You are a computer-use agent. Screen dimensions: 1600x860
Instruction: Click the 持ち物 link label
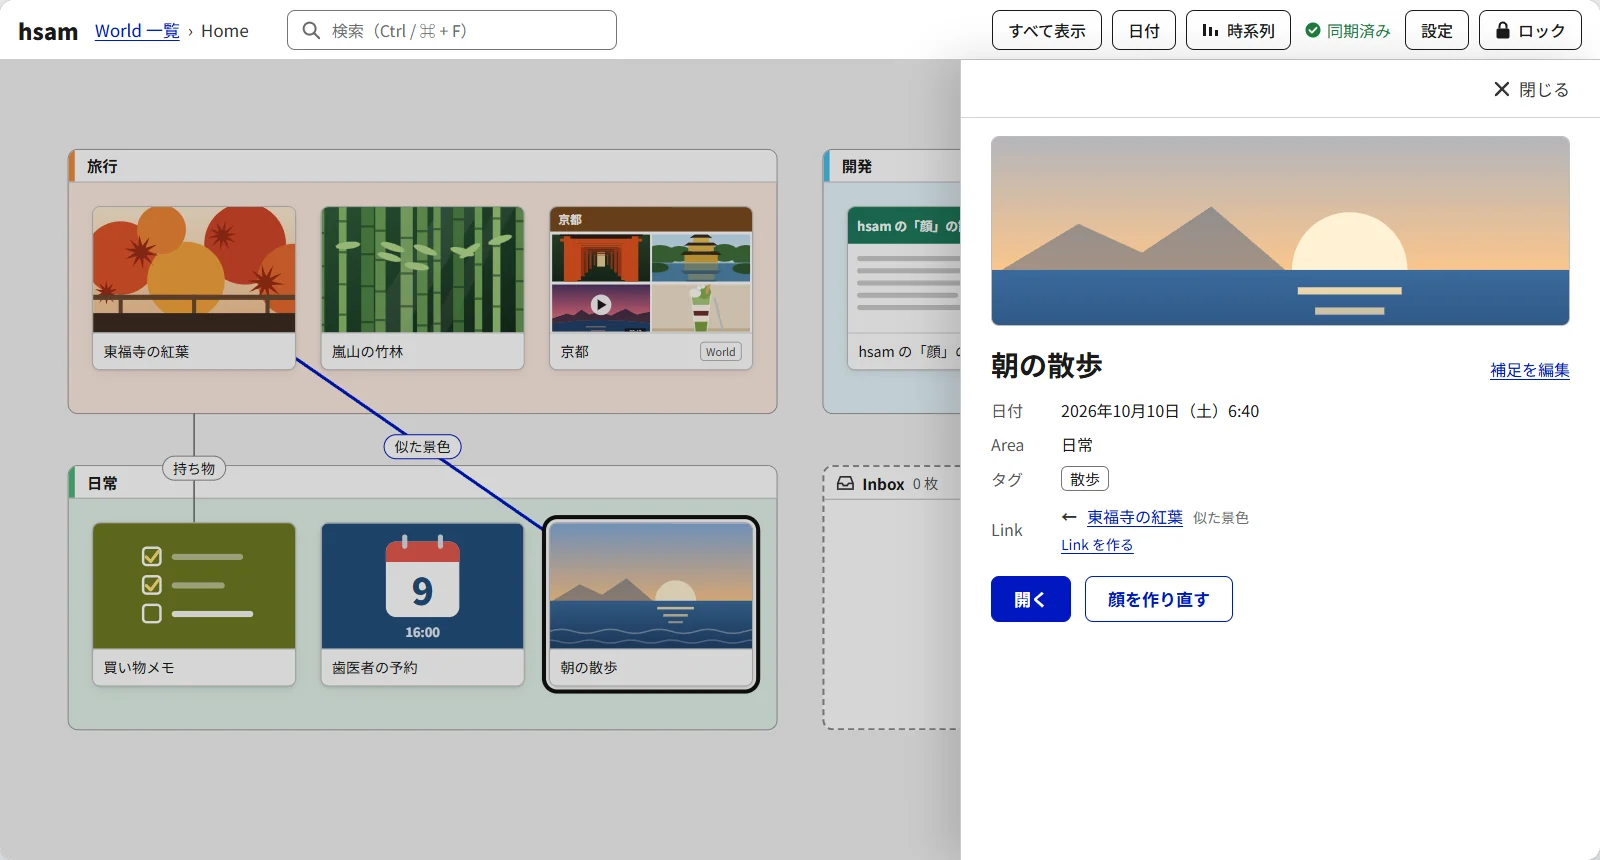click(194, 468)
